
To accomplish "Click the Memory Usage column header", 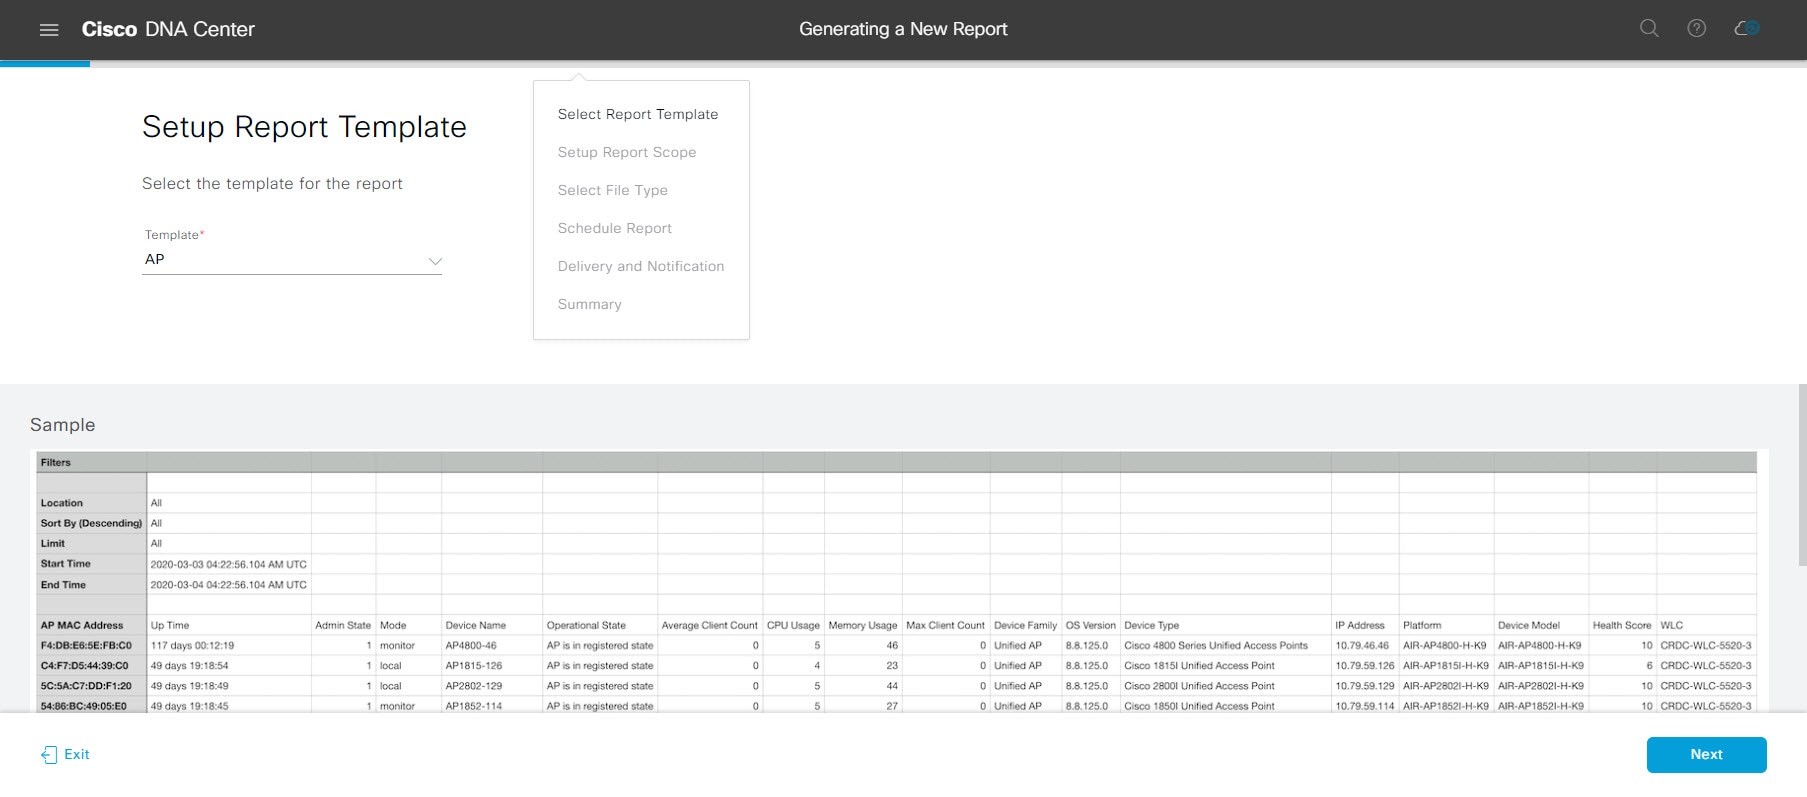I will click(x=863, y=625).
